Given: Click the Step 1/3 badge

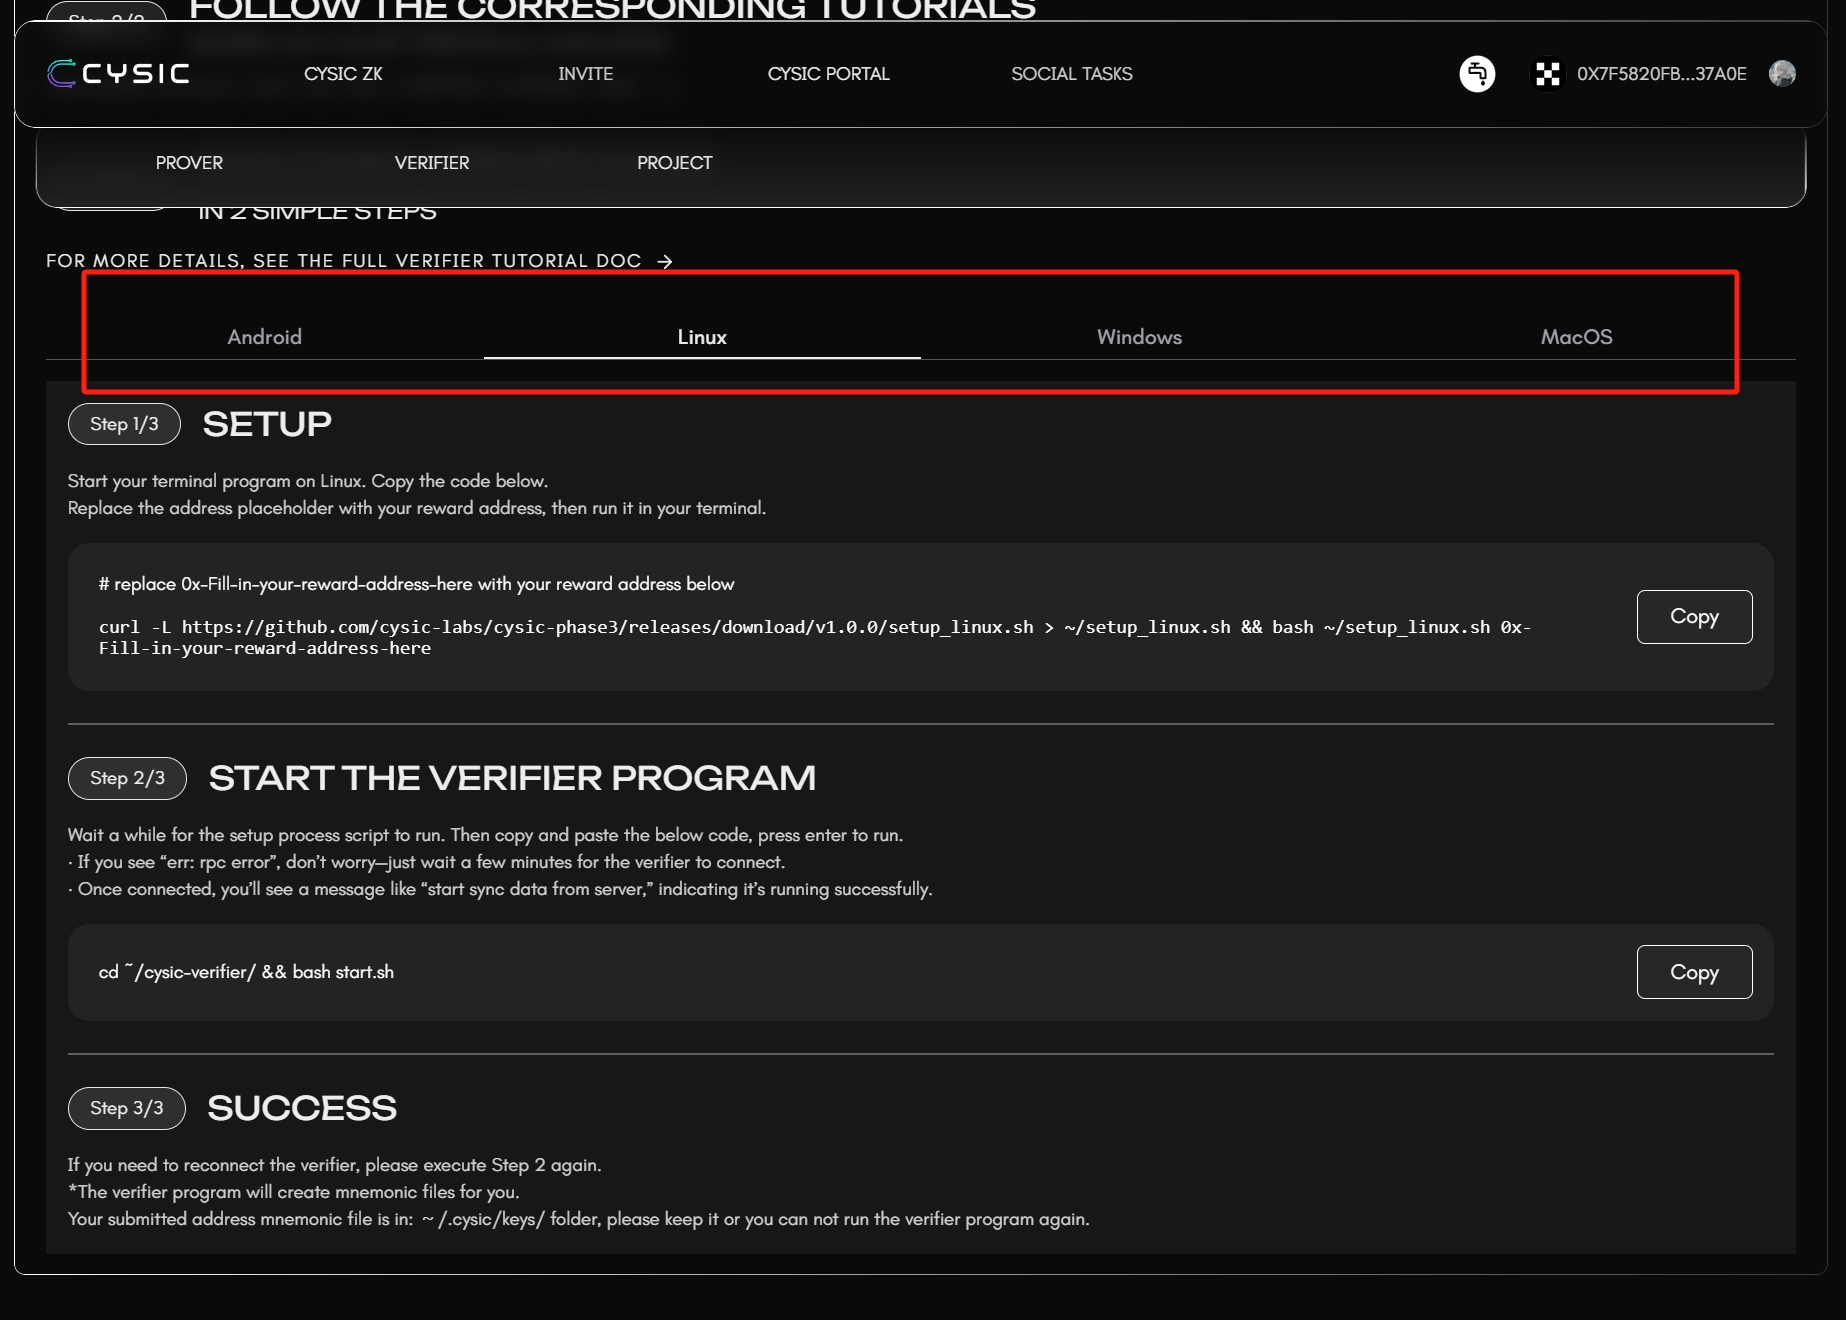Looking at the screenshot, I should (124, 424).
